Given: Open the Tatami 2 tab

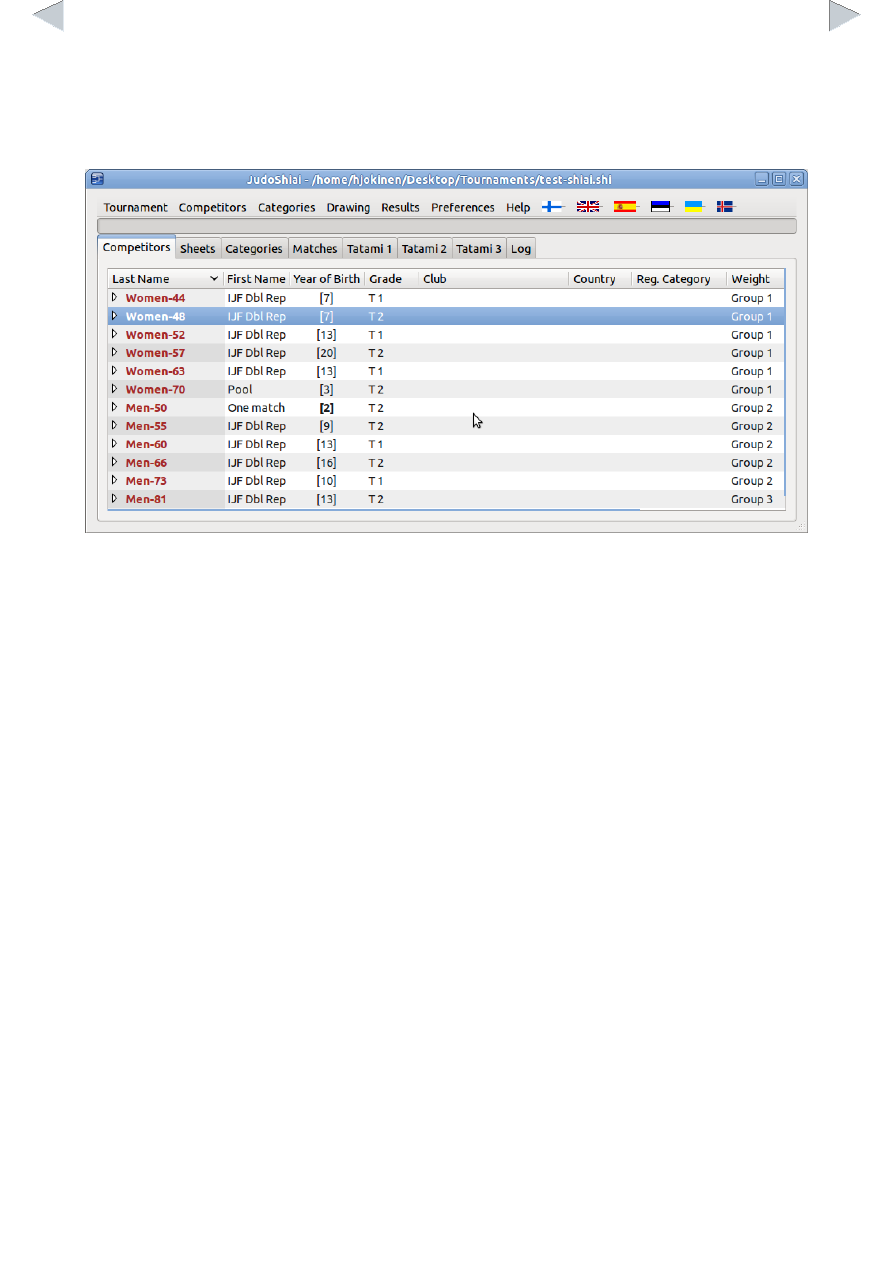Looking at the screenshot, I should click(x=425, y=249).
